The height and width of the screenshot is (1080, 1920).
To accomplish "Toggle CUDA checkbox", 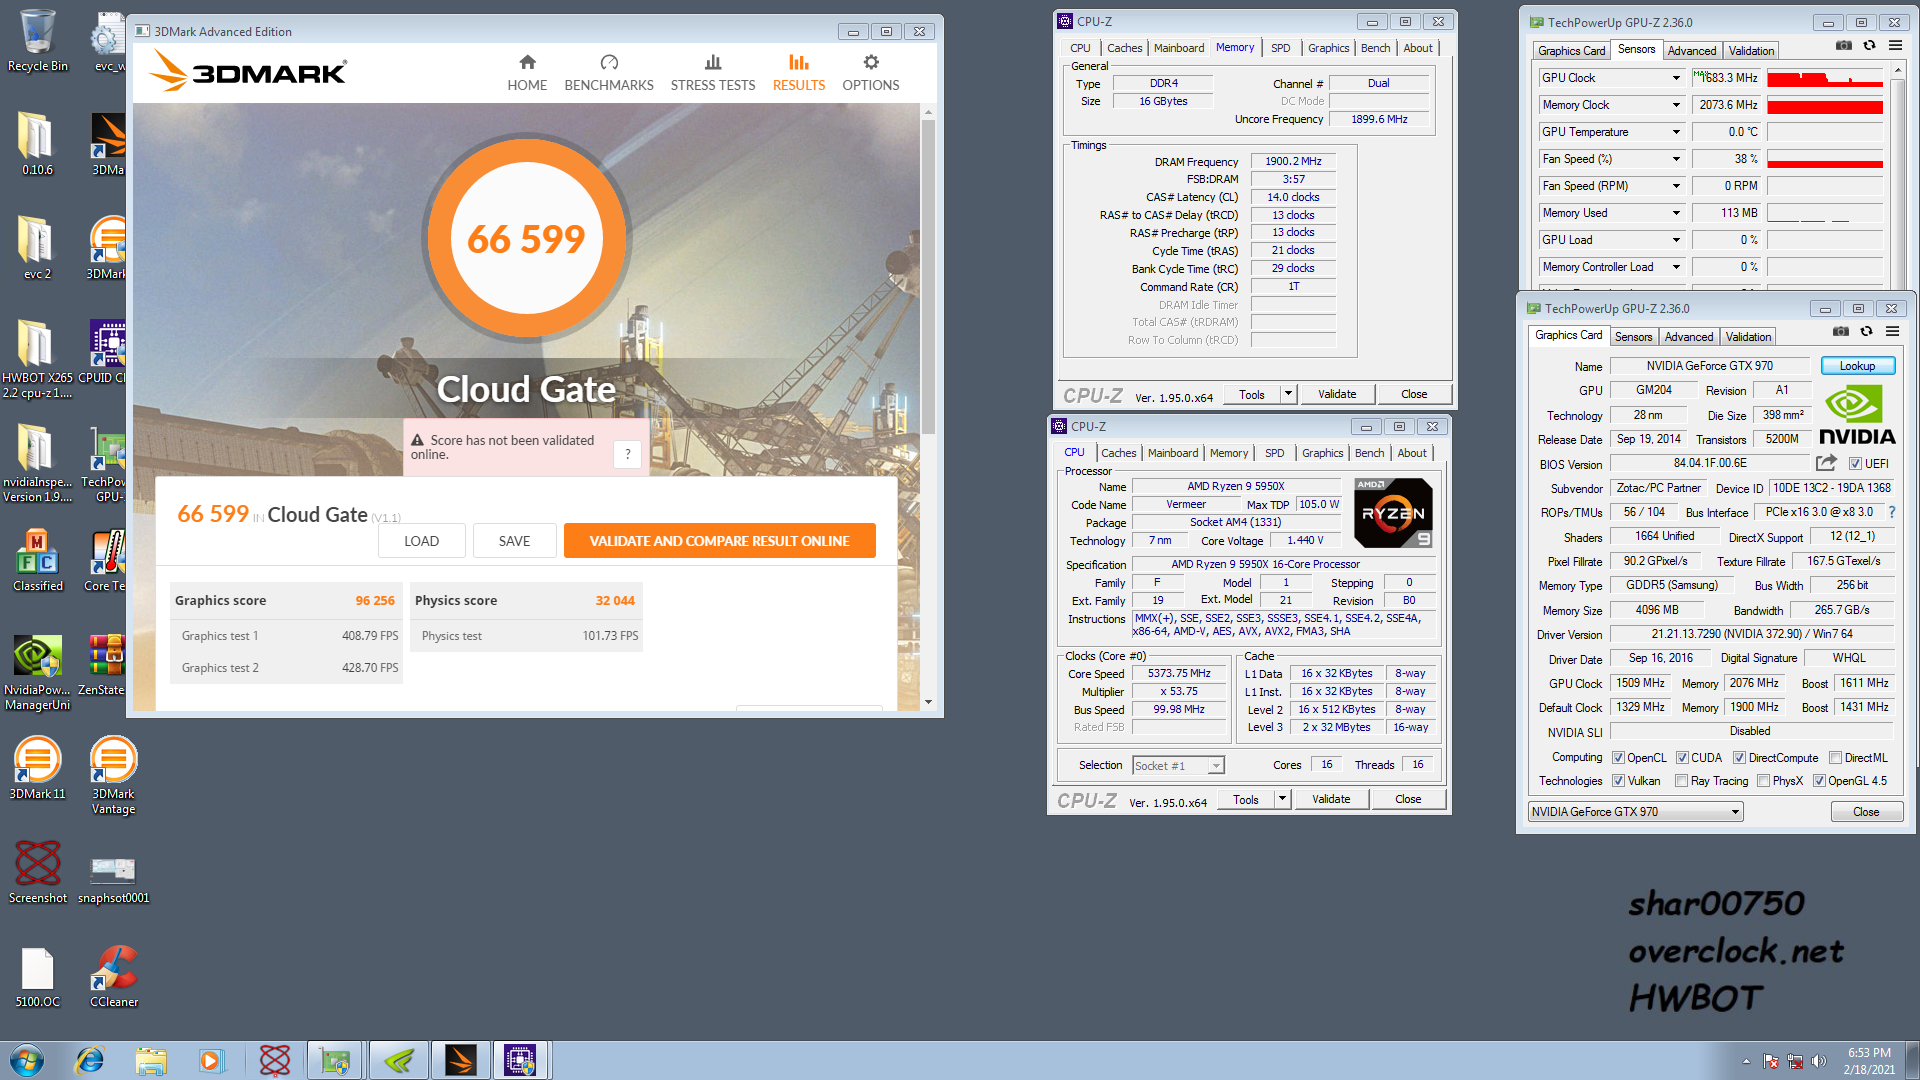I will click(1682, 758).
